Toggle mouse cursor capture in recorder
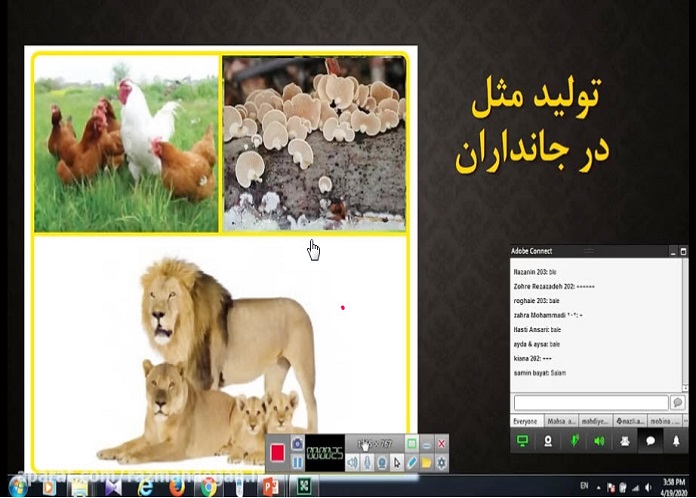Viewport: 696px width, 498px height. [x=397, y=463]
